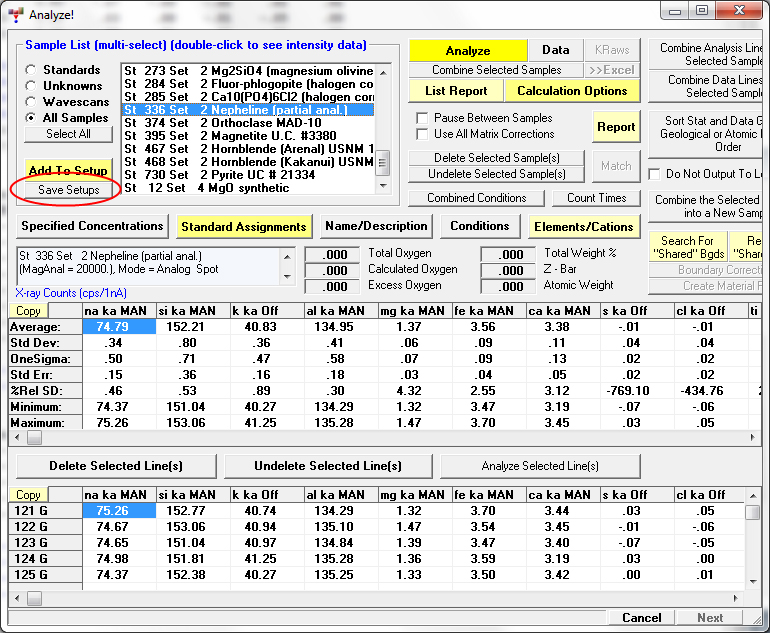Choose the Wavescans radio option
Viewport: 770px width, 633px height.
[32, 102]
